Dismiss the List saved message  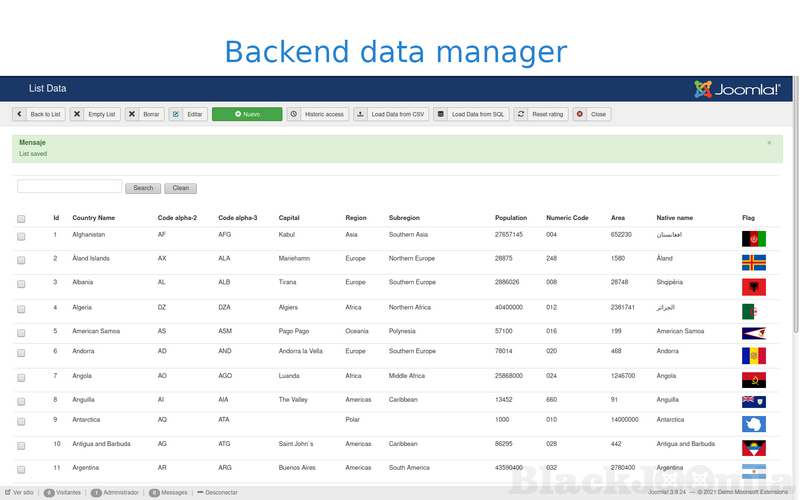(769, 143)
